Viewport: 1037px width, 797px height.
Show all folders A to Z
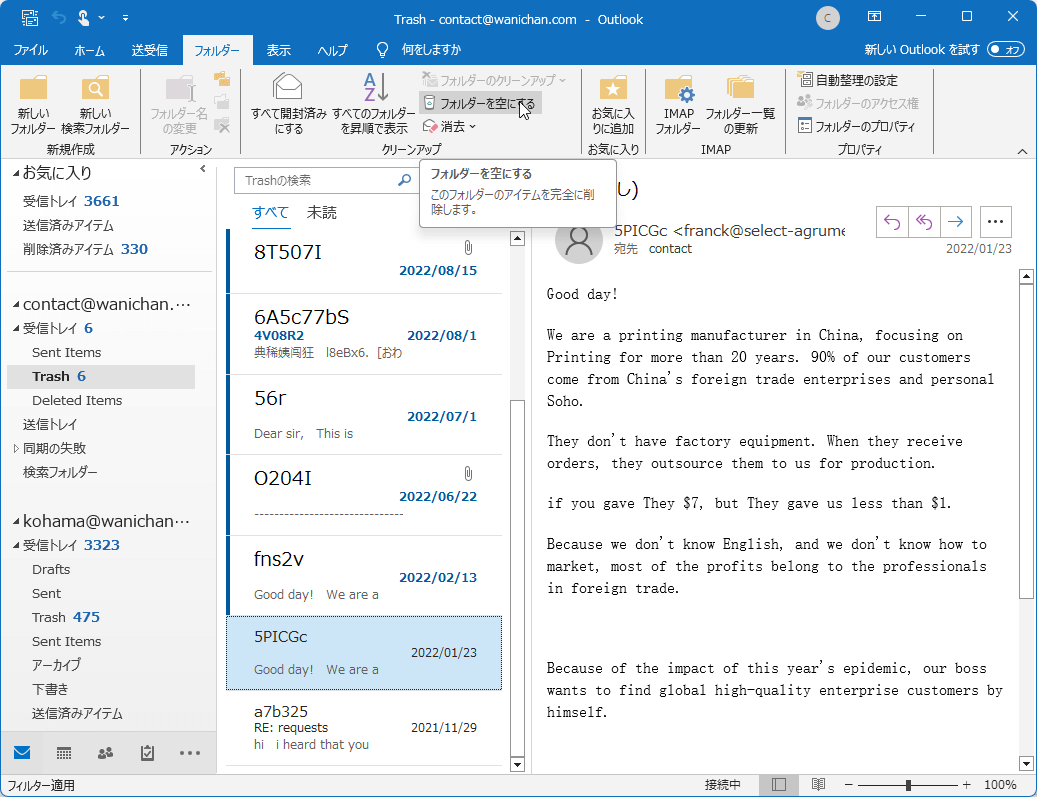click(374, 105)
